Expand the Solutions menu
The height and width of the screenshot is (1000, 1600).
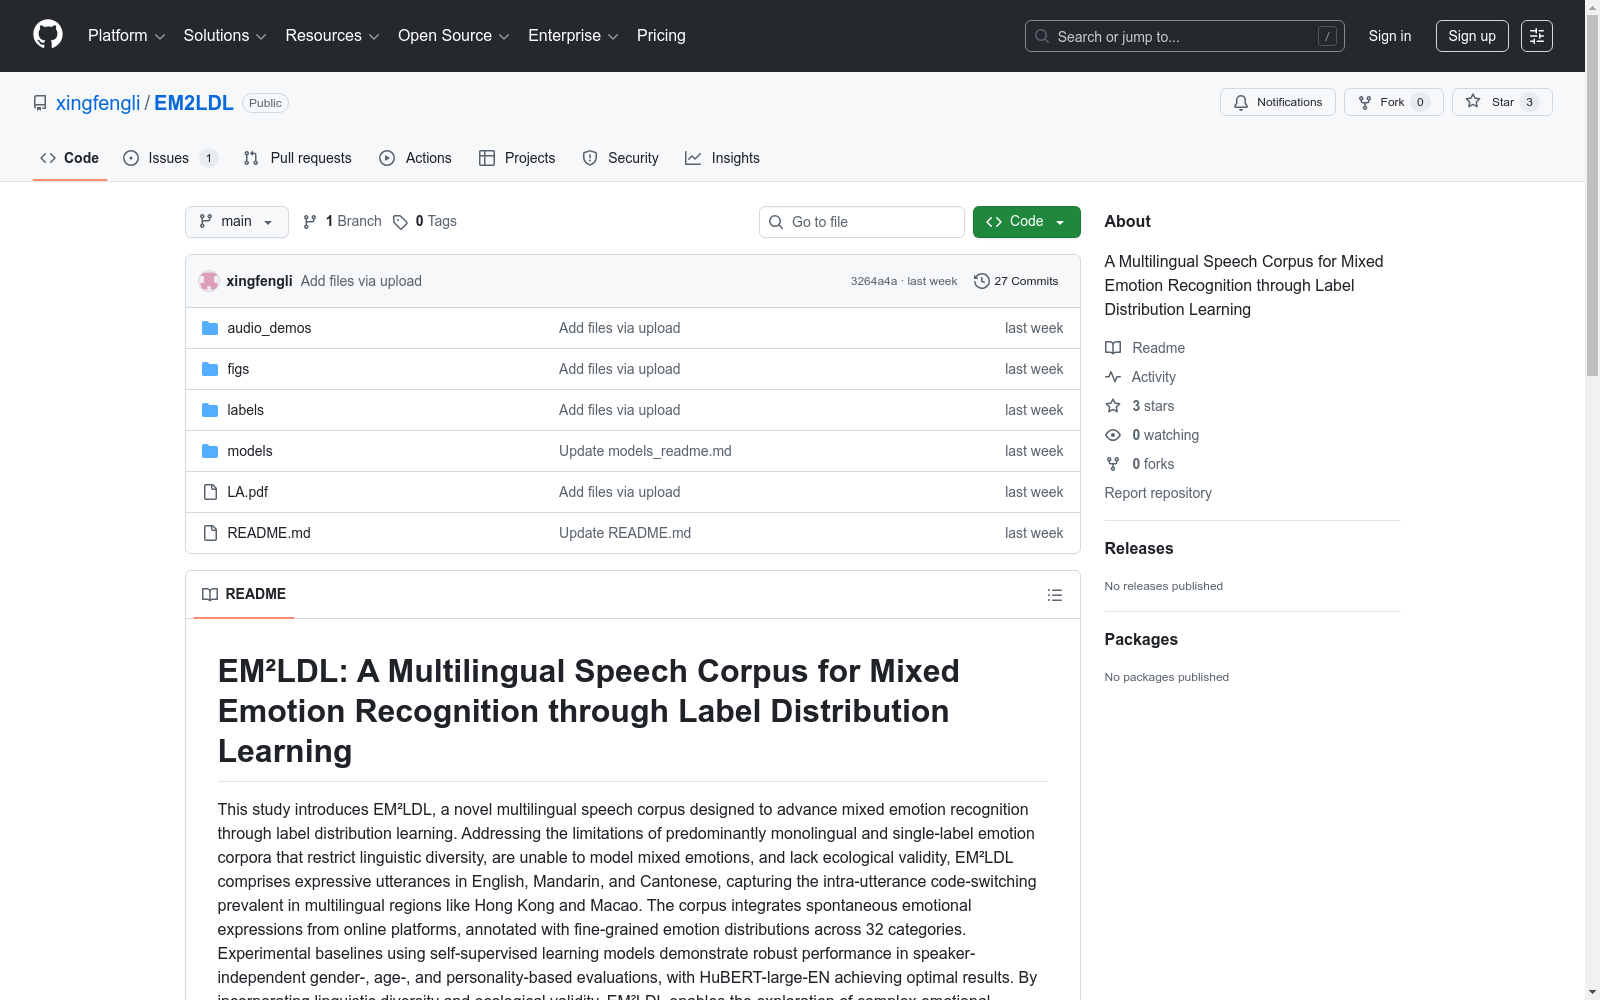[225, 36]
